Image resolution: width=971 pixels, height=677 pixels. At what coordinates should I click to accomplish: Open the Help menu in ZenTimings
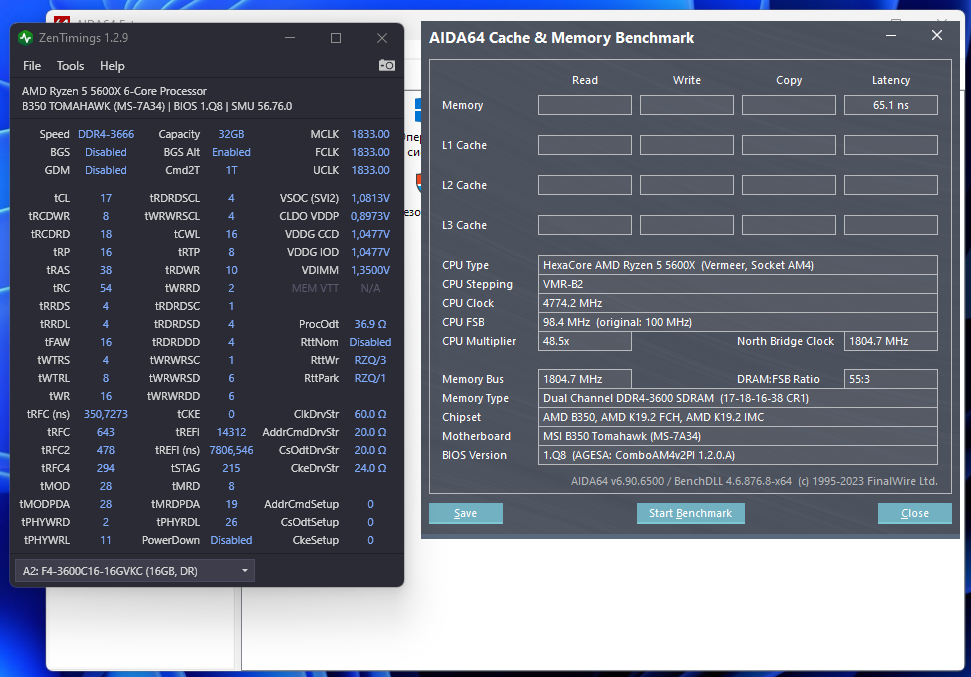pyautogui.click(x=112, y=66)
